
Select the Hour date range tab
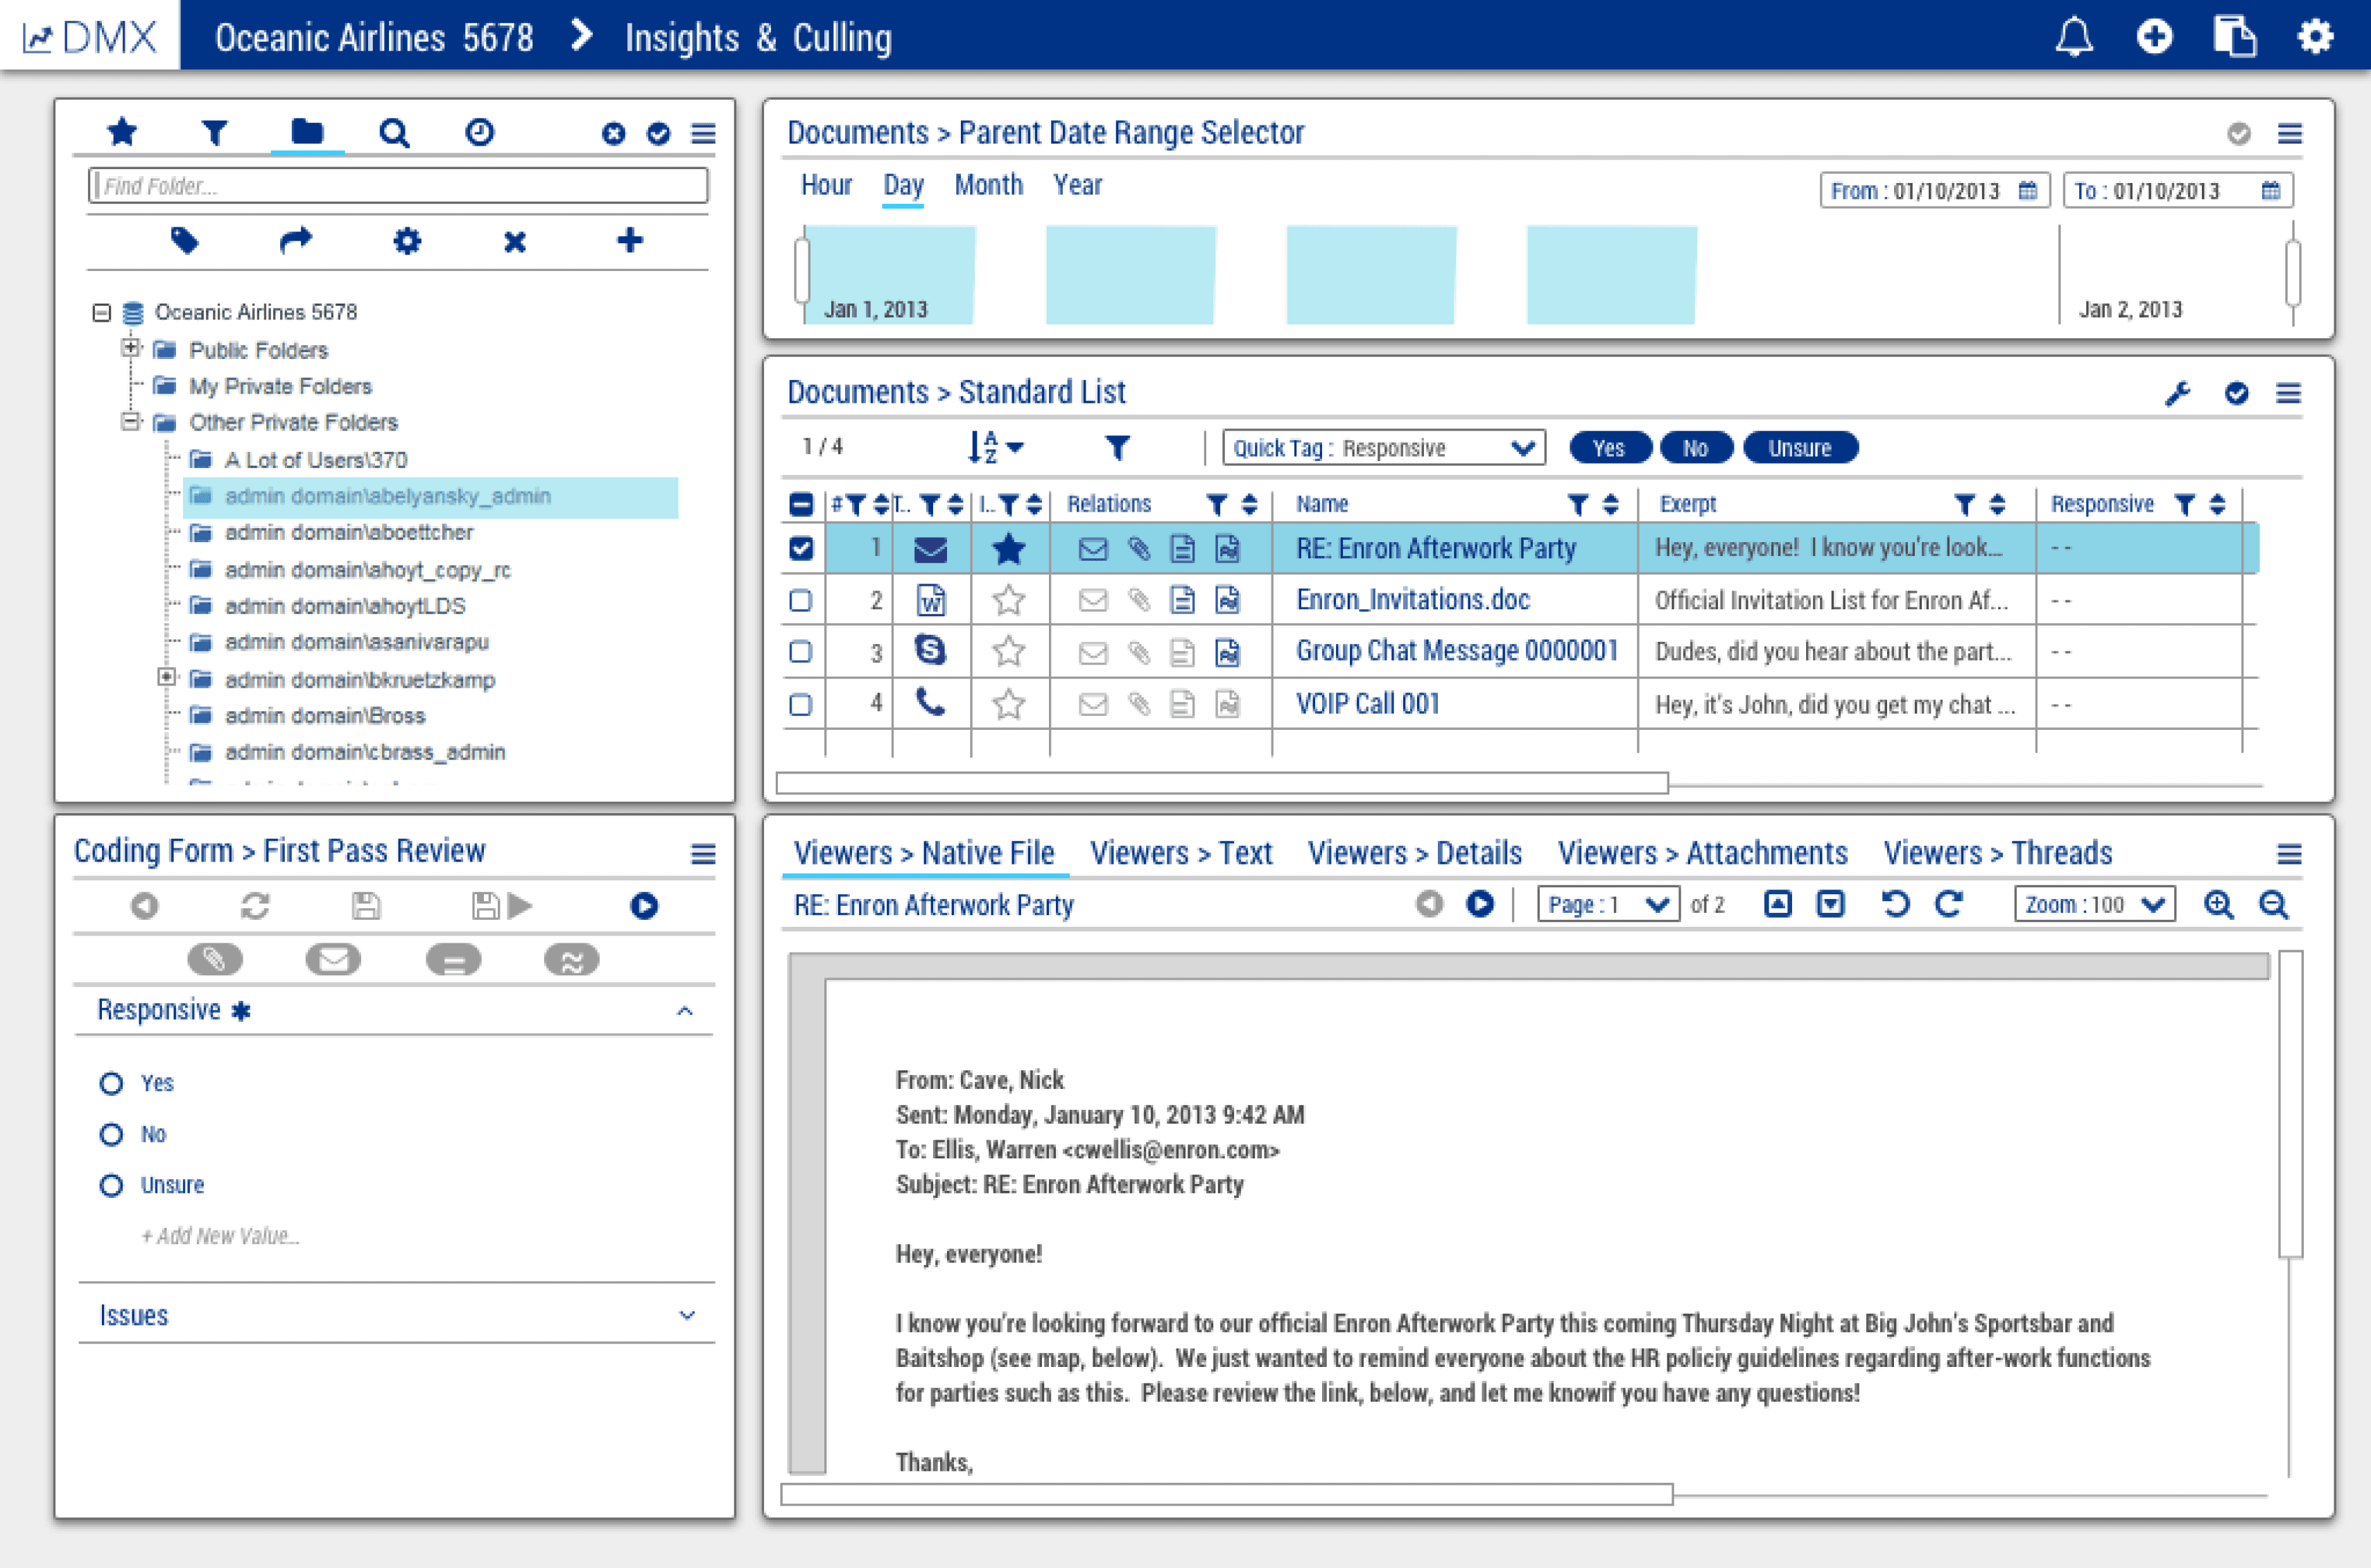click(826, 185)
